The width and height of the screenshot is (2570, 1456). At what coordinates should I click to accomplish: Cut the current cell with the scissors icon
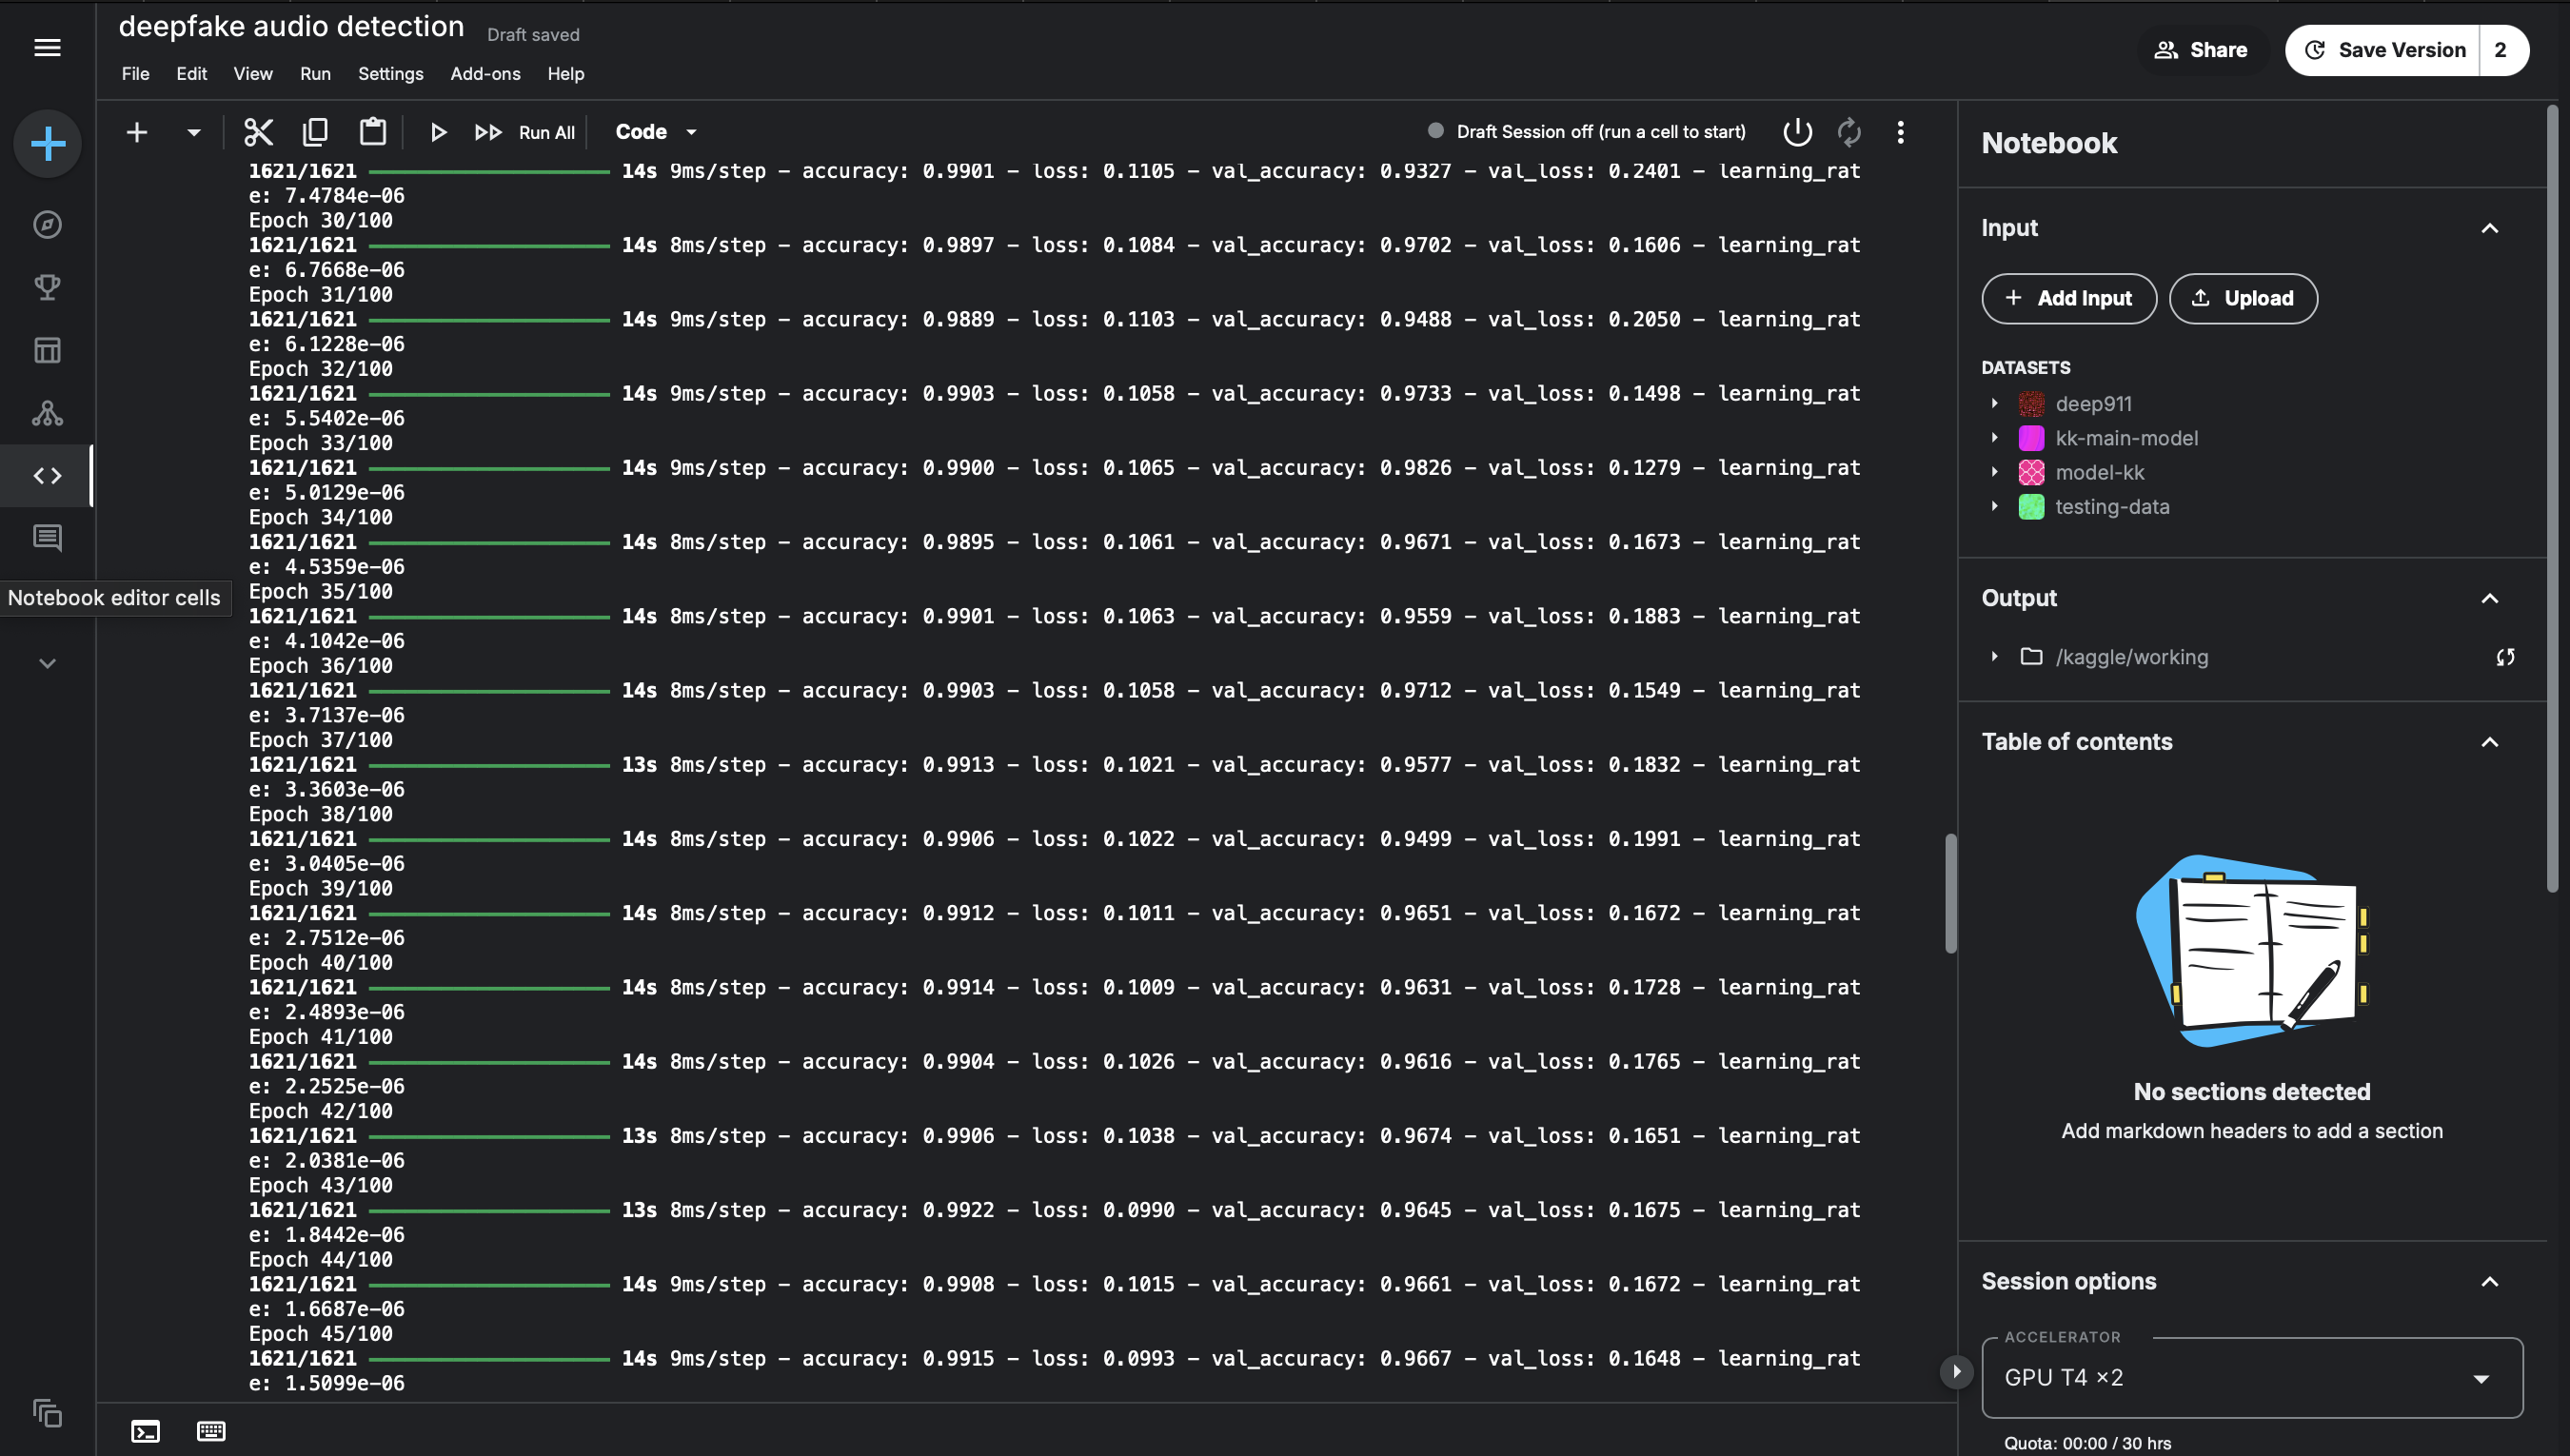(x=258, y=131)
